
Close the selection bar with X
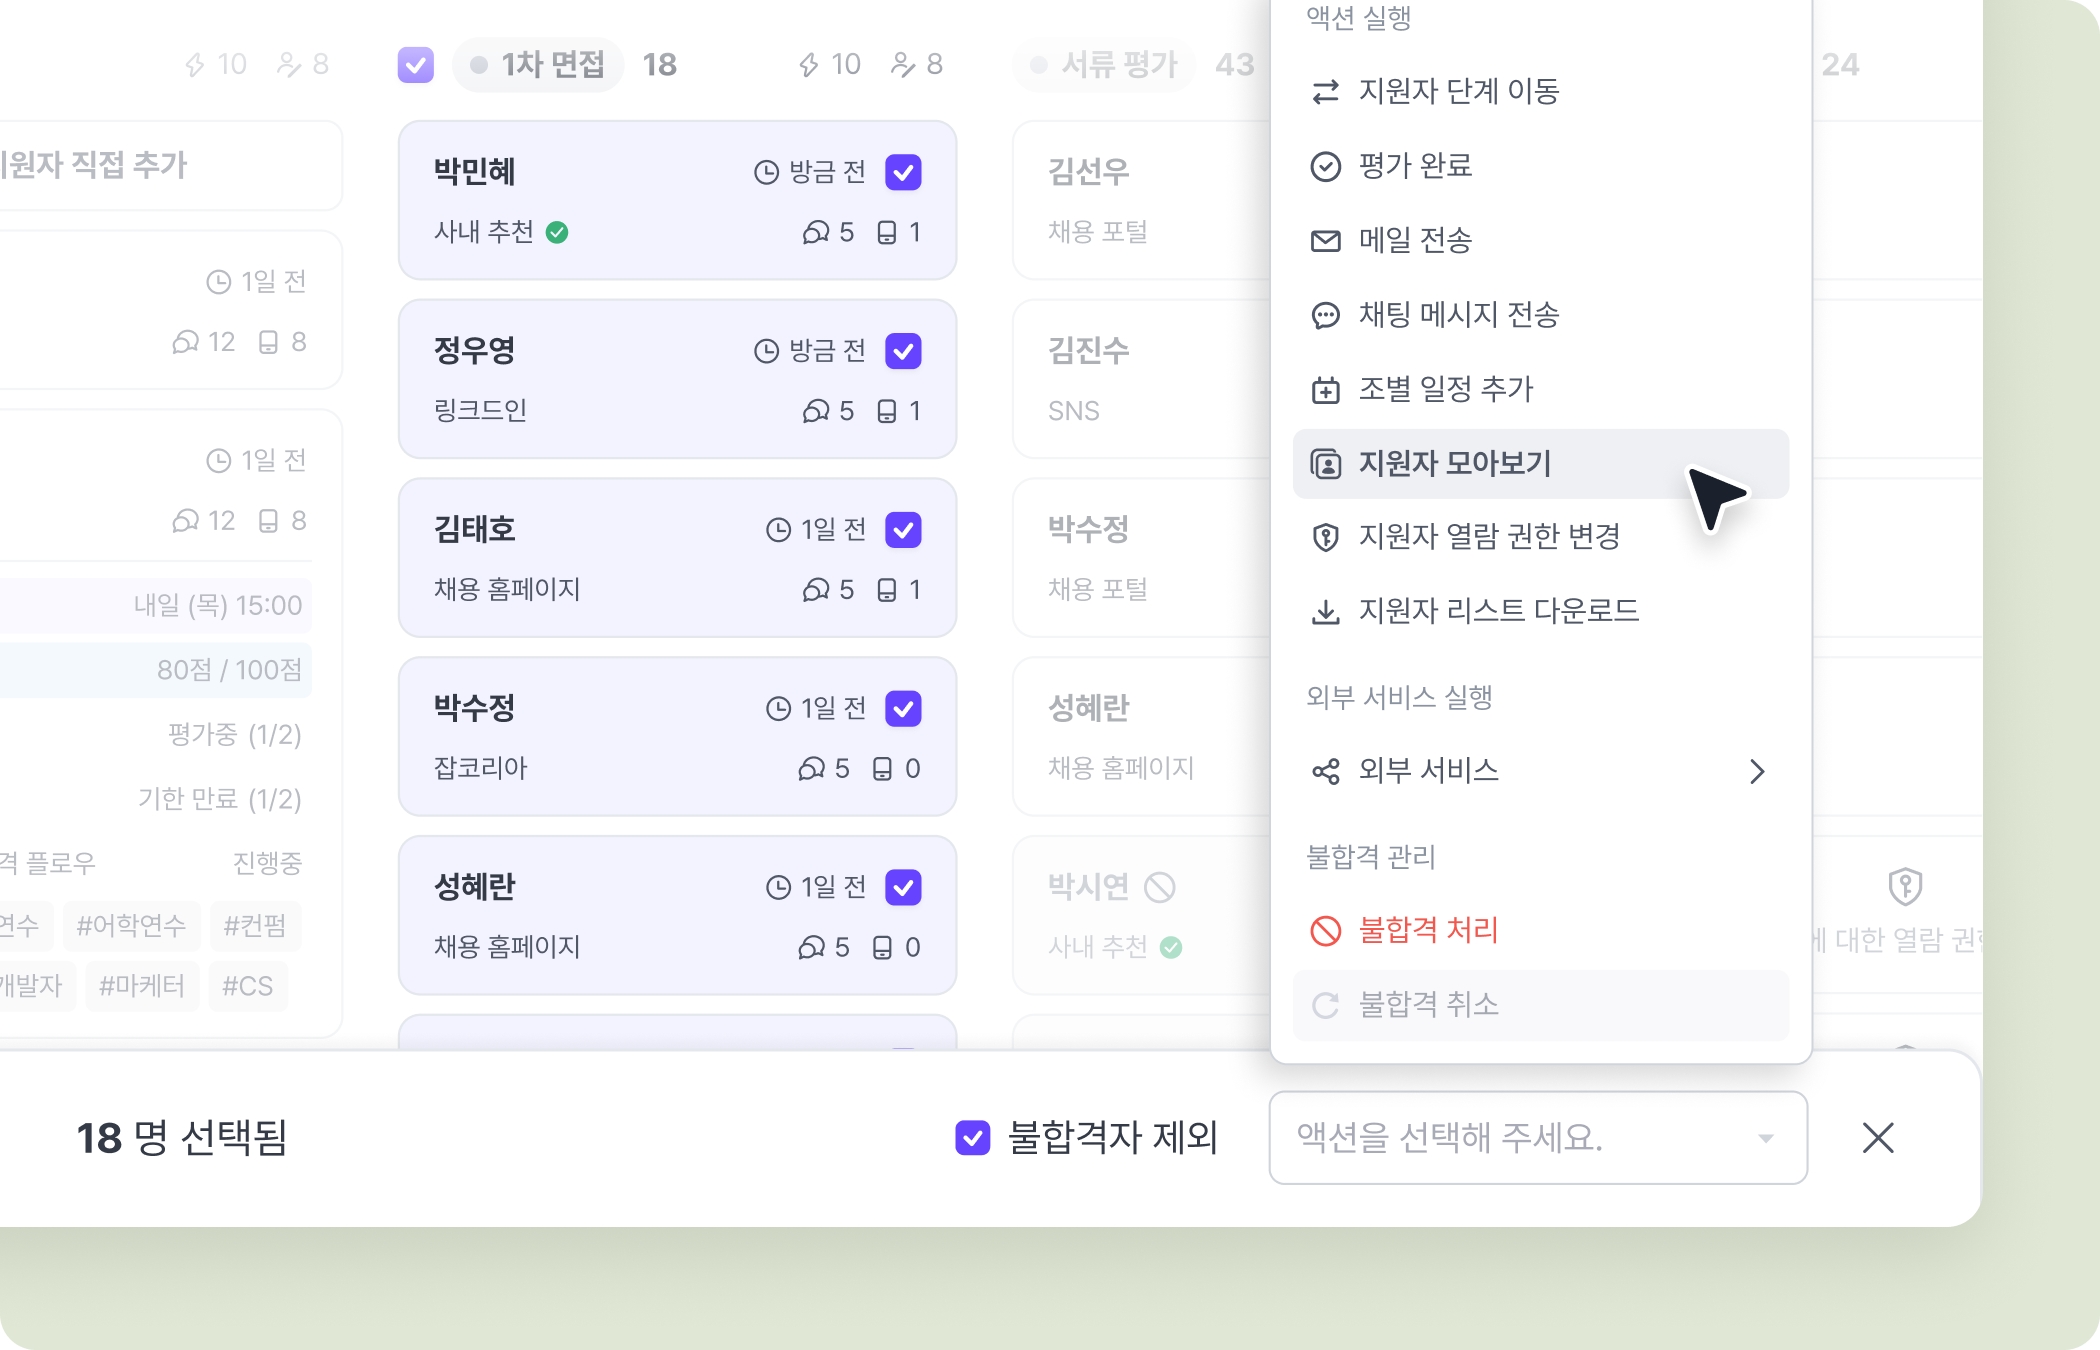click(1878, 1137)
